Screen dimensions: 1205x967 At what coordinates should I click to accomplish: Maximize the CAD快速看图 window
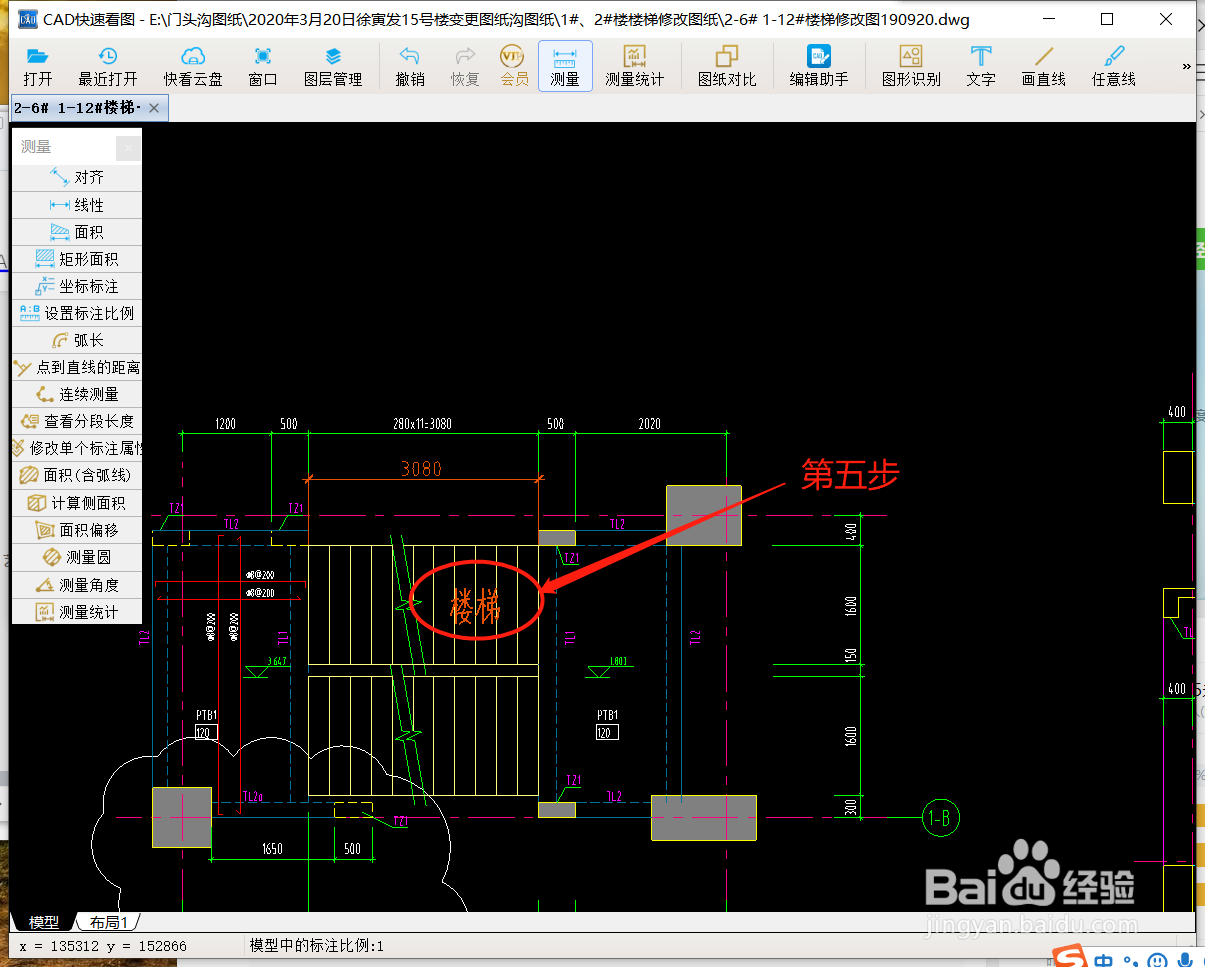click(1106, 19)
